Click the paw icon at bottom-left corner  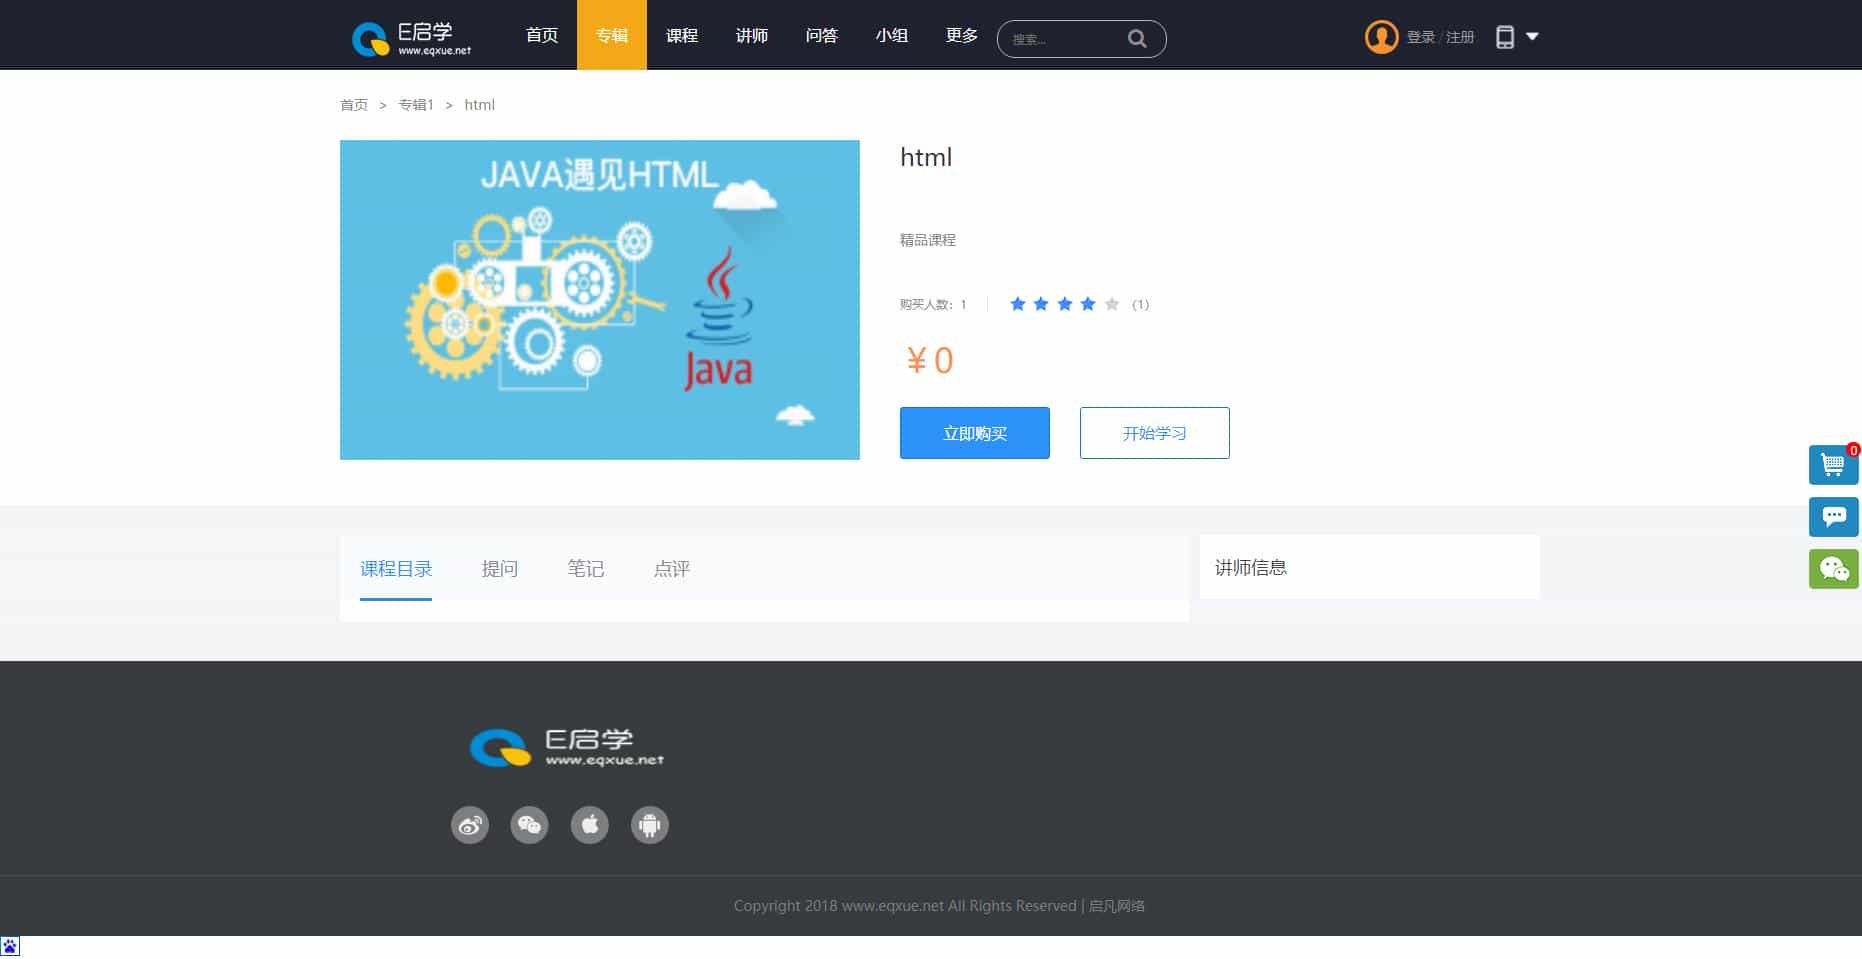pyautogui.click(x=10, y=946)
